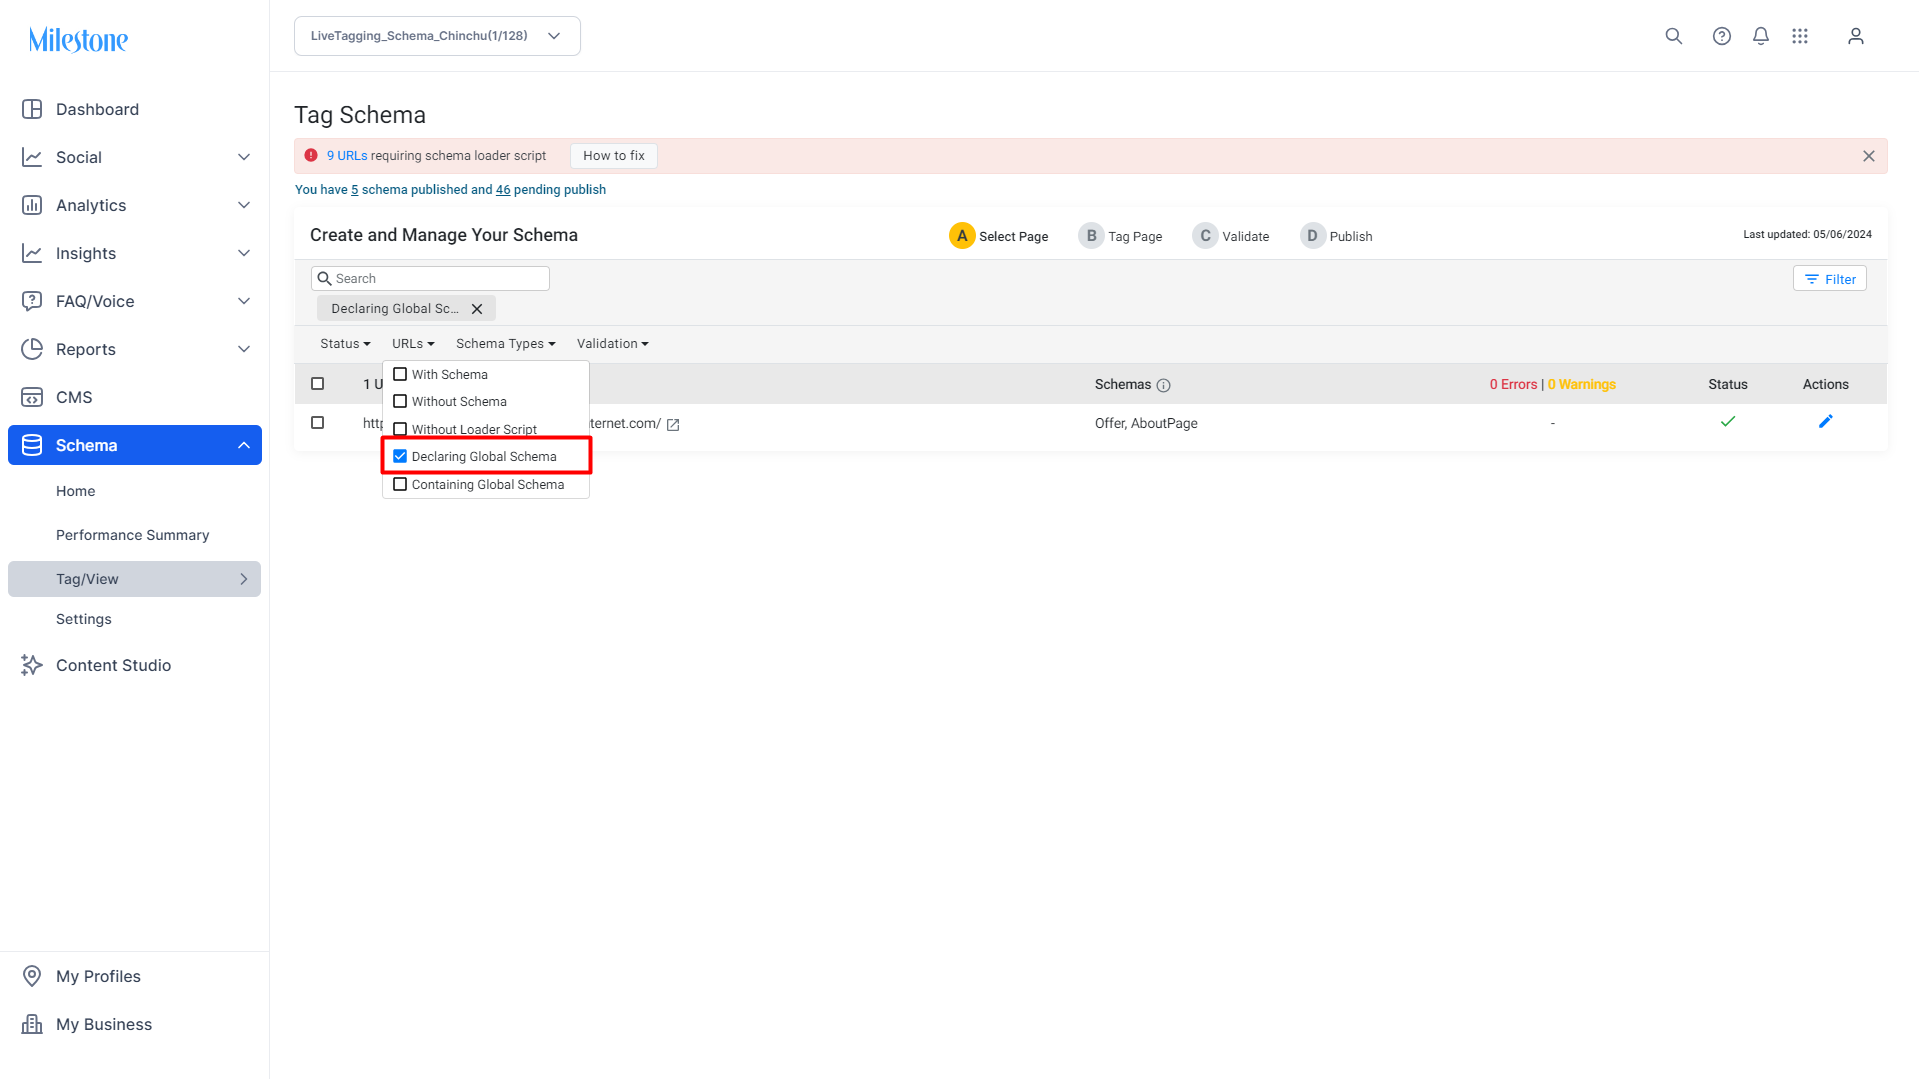Dismiss the schema loader script alert
This screenshot has height=1079, width=1919.
pos(1869,156)
